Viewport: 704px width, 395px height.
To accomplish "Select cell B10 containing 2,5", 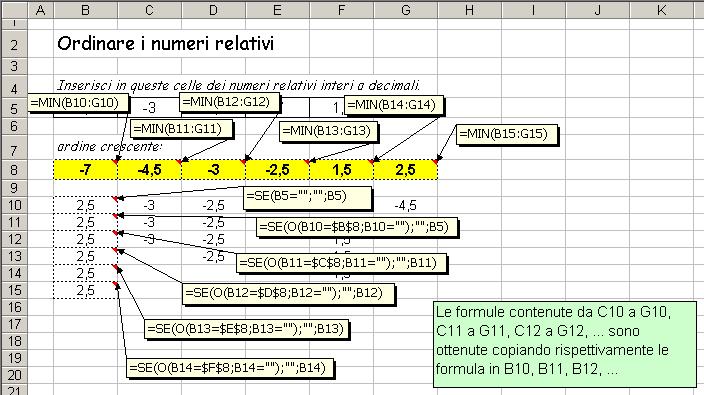I will tap(85, 206).
